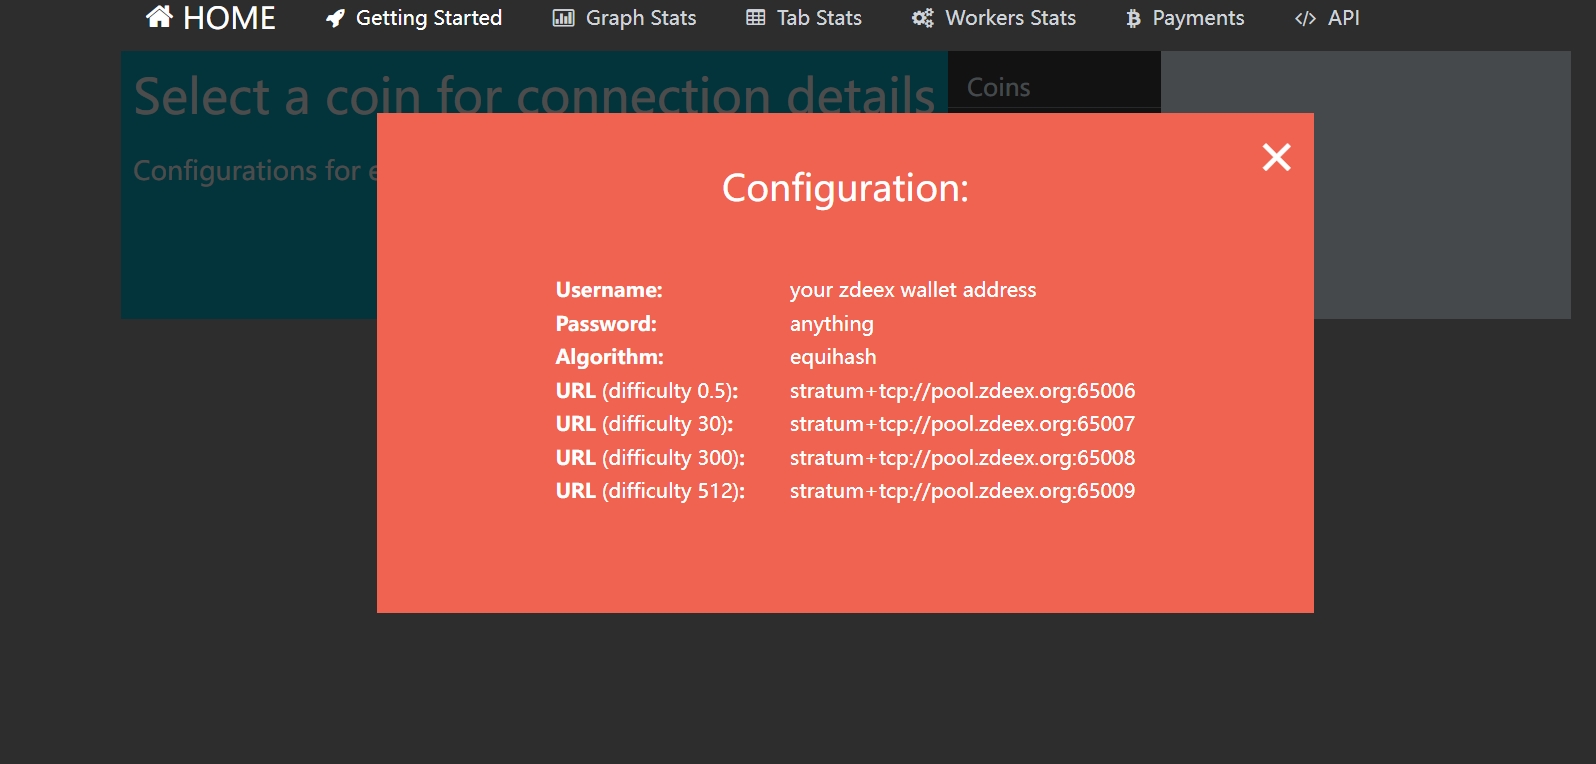Open the Workers Stats page

point(994,18)
